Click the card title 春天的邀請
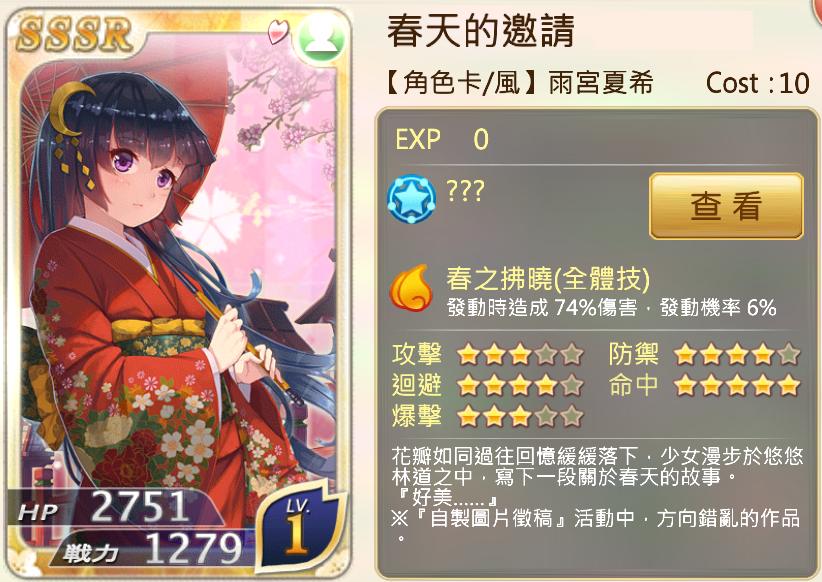Screen dimensions: 822x582 [x=481, y=31]
